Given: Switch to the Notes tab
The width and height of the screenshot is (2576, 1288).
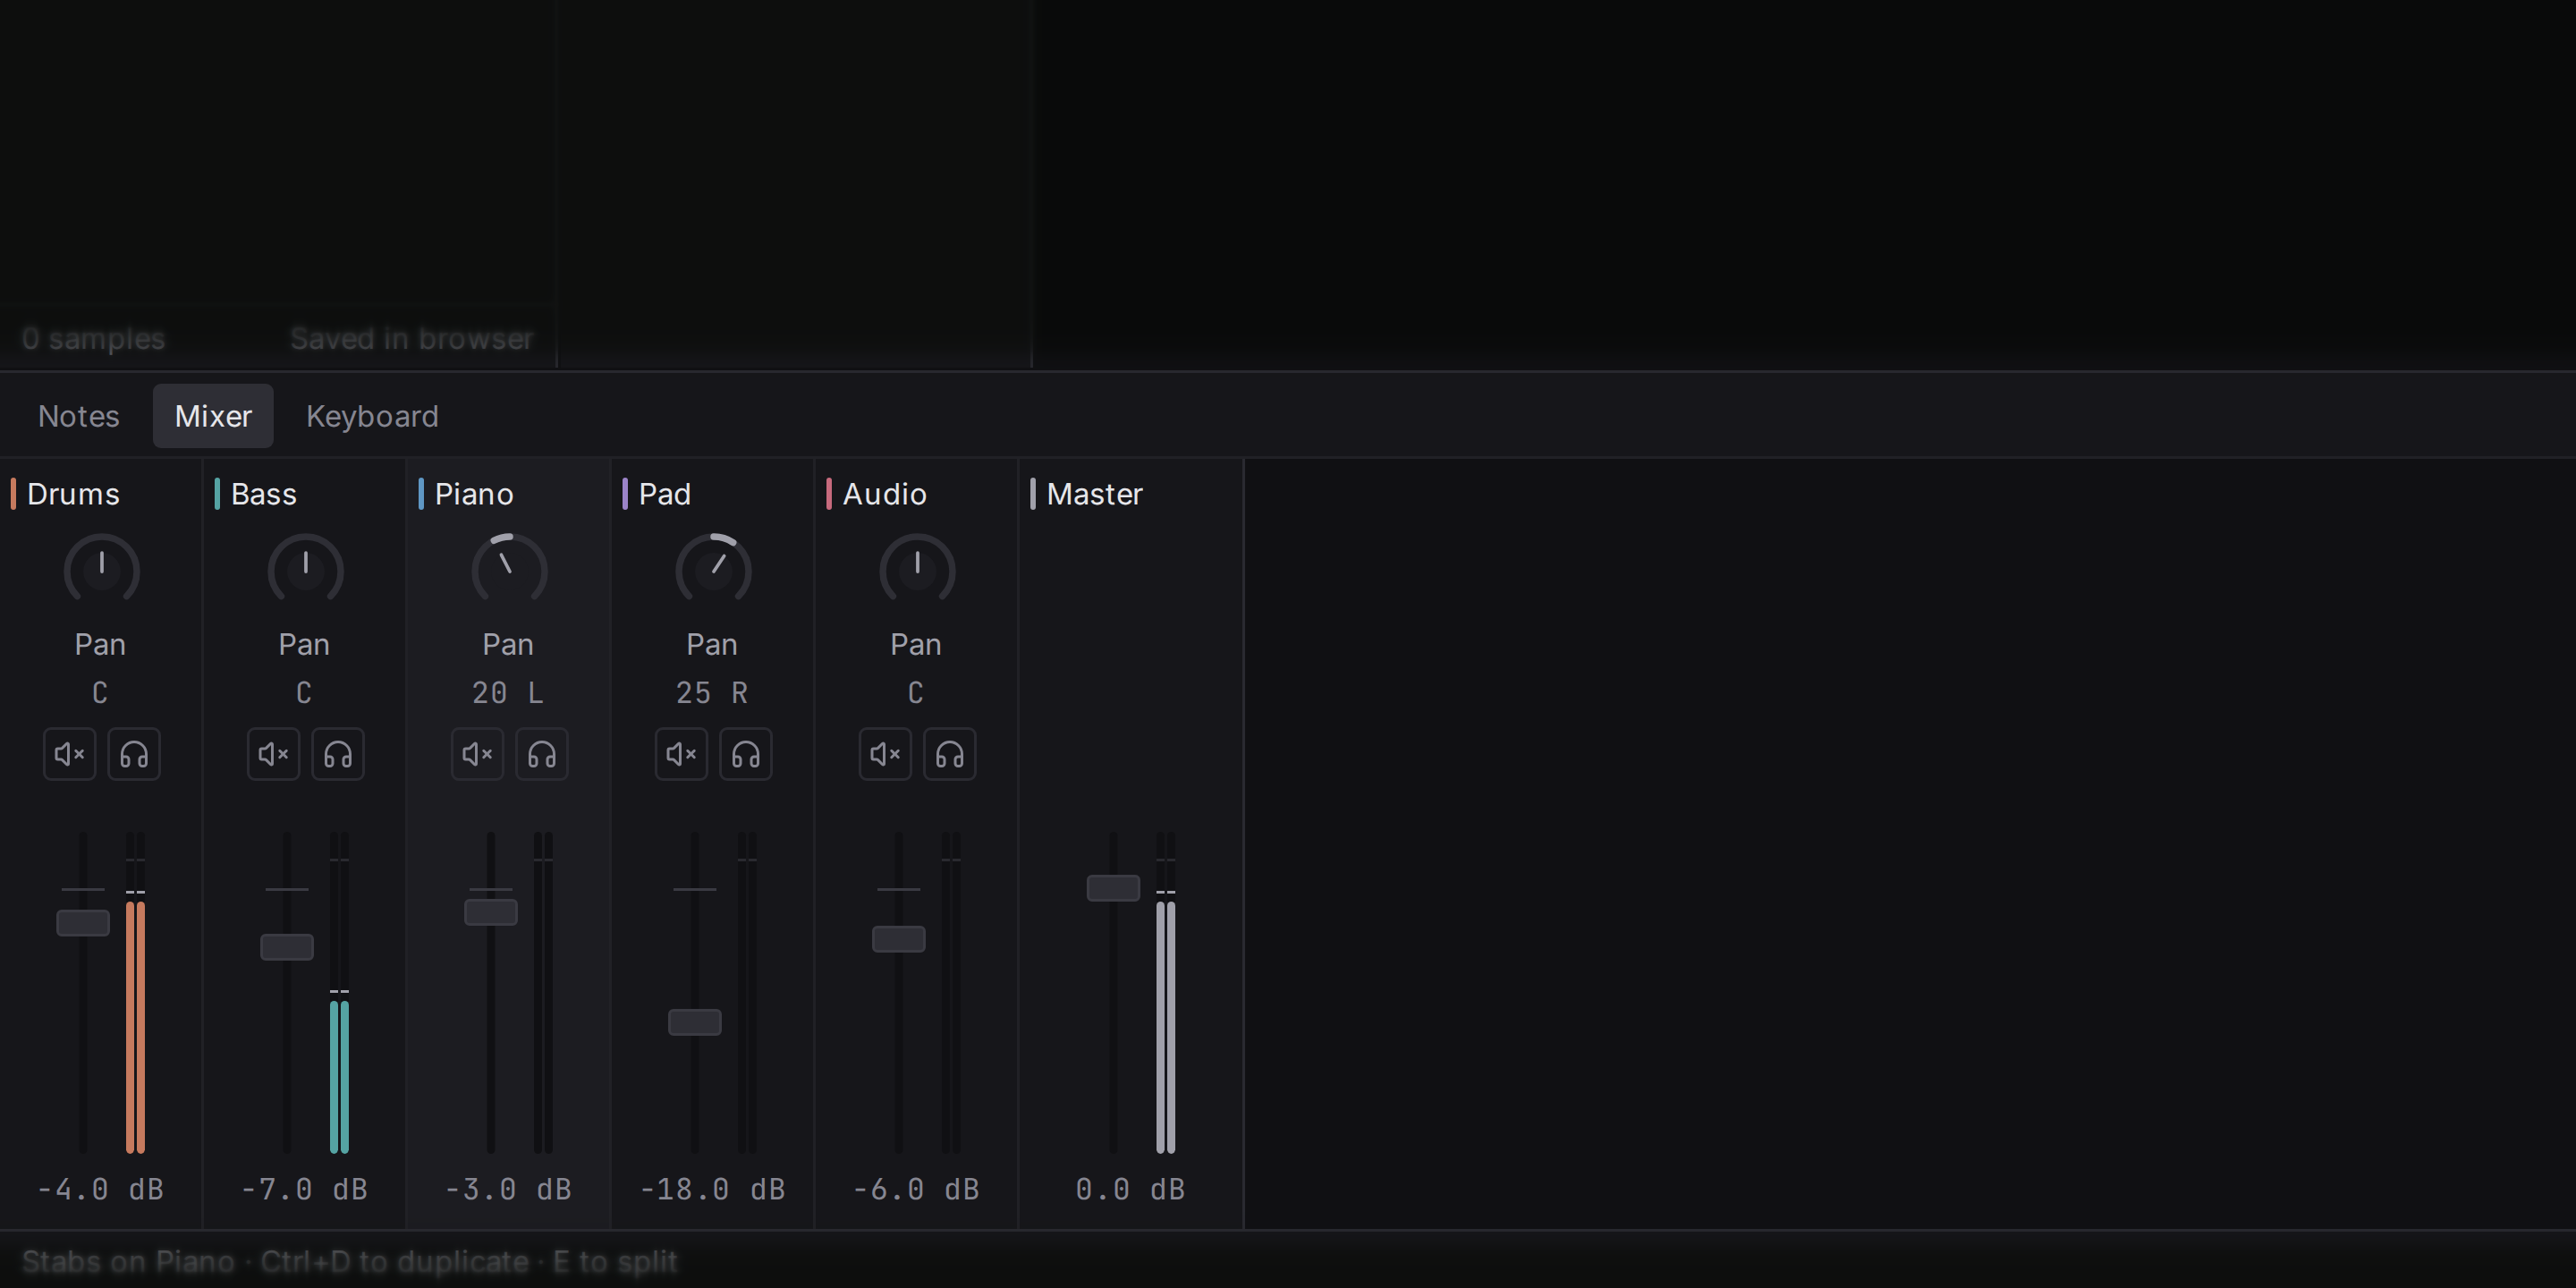Looking at the screenshot, I should click(x=79, y=416).
